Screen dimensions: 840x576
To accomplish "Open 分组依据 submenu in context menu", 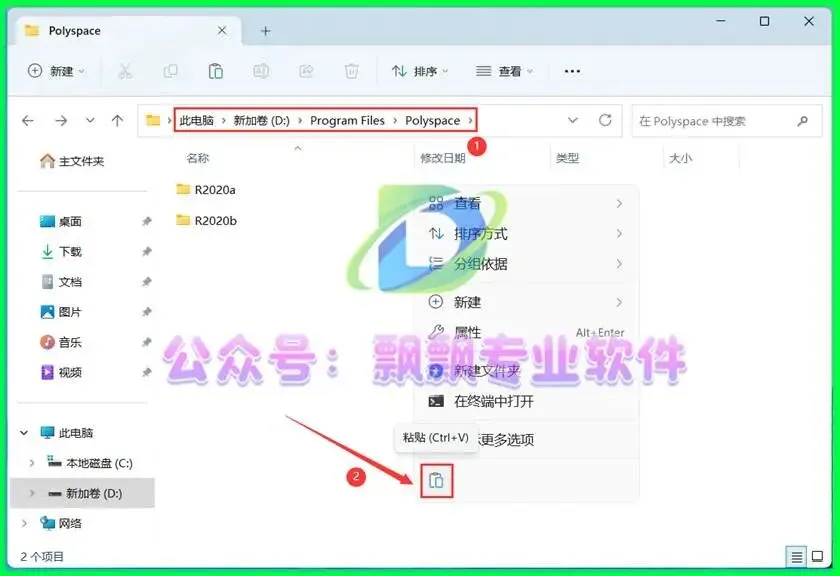I will (x=526, y=264).
